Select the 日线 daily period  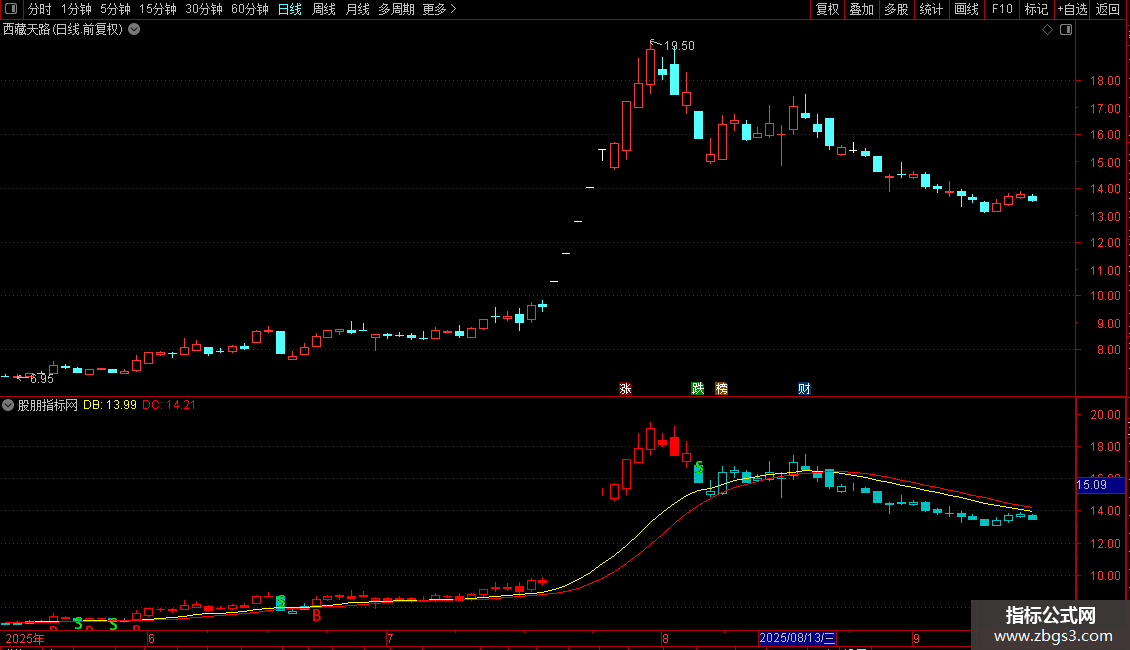coord(290,9)
